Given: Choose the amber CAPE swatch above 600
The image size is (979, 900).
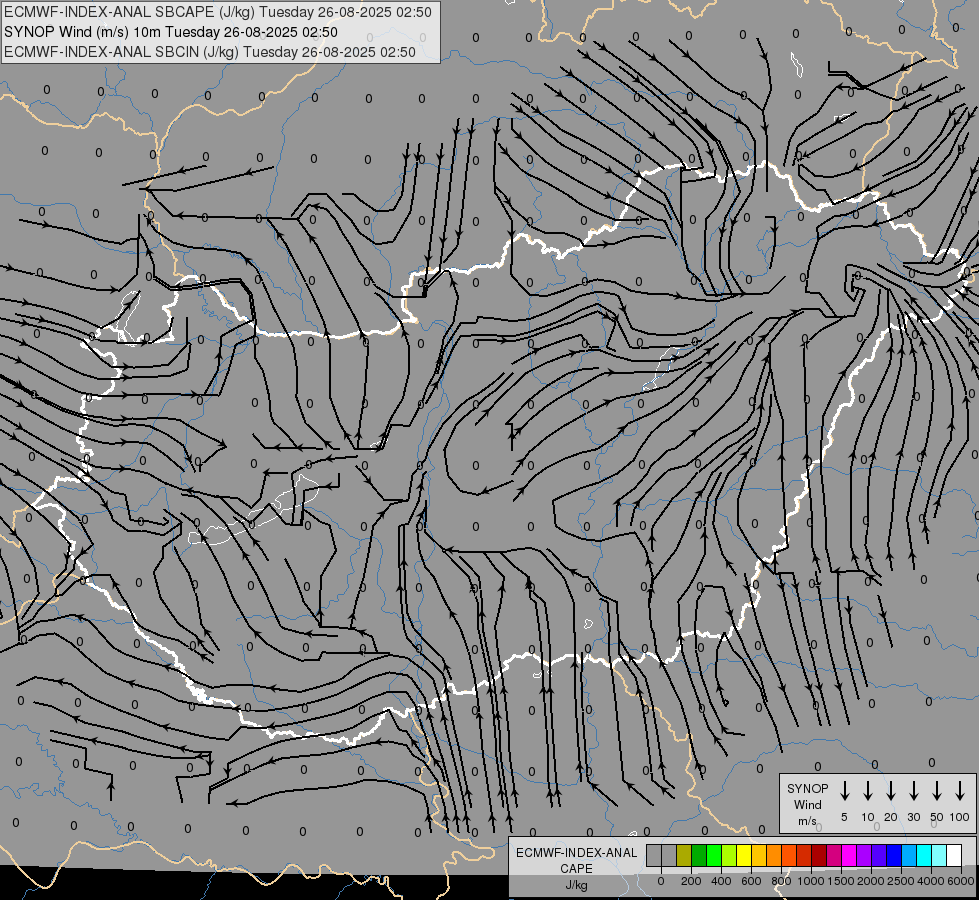Looking at the screenshot, I should pos(759,855).
